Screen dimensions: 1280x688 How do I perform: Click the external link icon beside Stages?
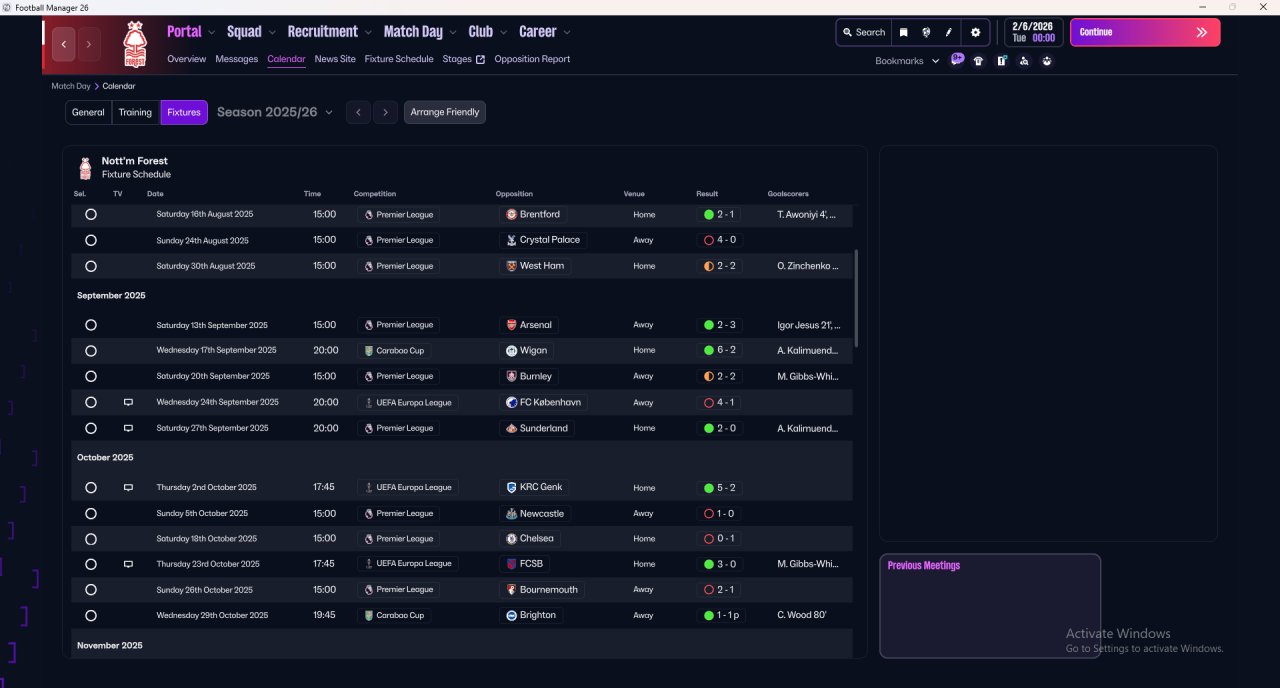(480, 59)
